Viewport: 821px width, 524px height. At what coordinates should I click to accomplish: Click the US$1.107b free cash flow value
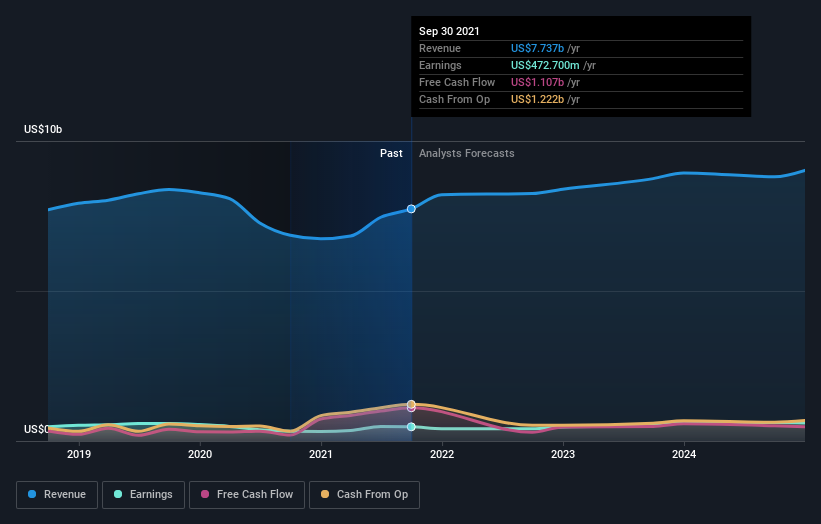point(537,82)
